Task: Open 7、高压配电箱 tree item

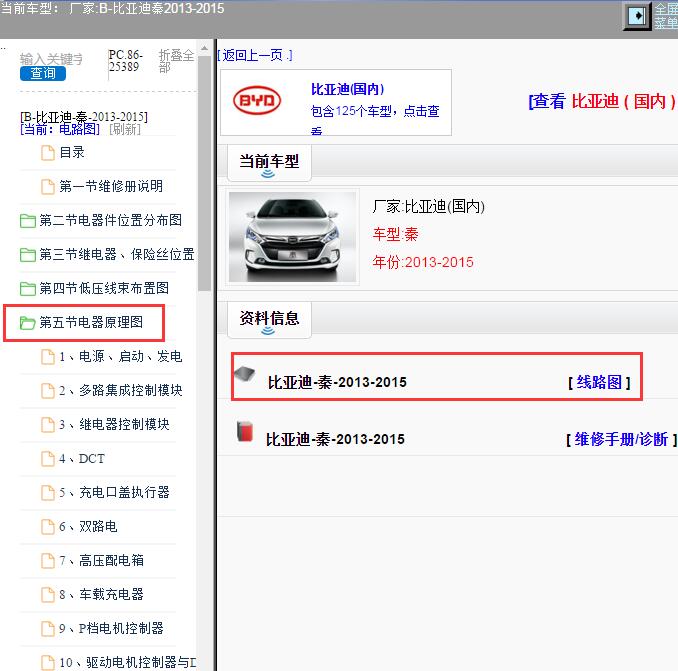Action: tap(102, 560)
